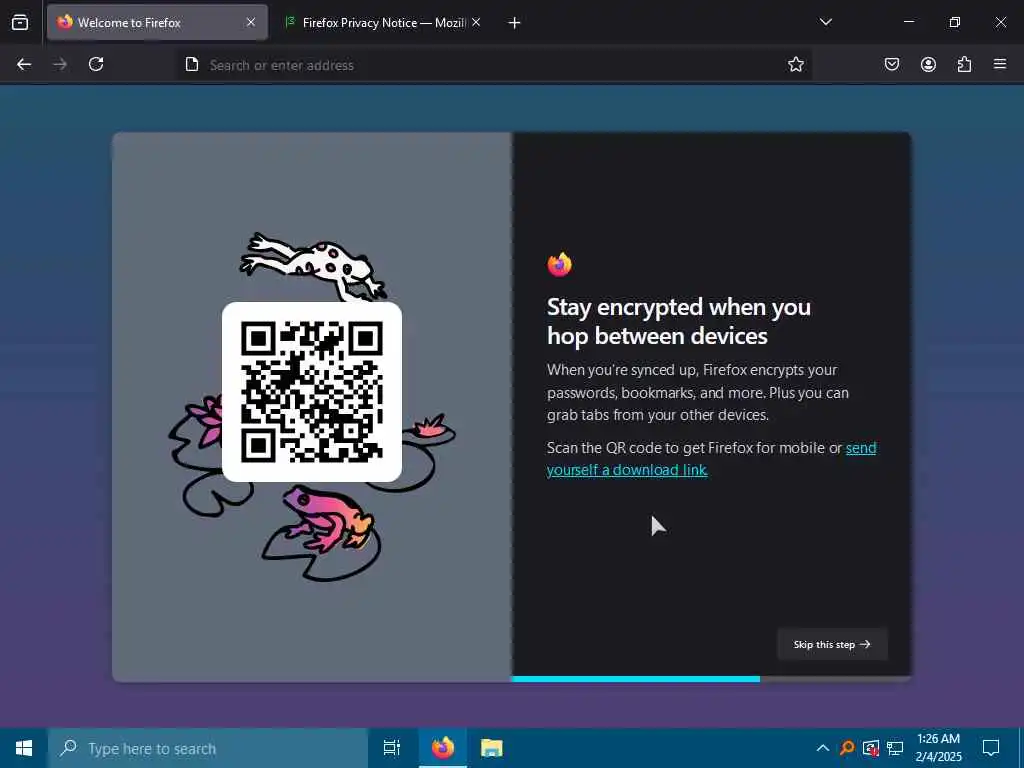Click the orange magnifier tray icon
Screen dimensions: 1024x768
[x=847, y=748]
